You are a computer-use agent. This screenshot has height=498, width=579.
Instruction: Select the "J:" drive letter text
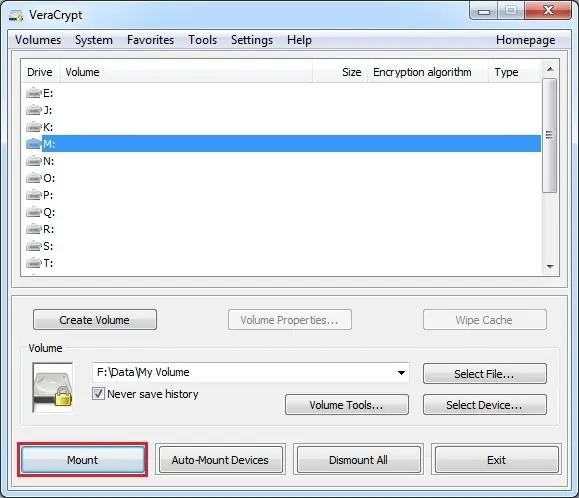[48, 110]
